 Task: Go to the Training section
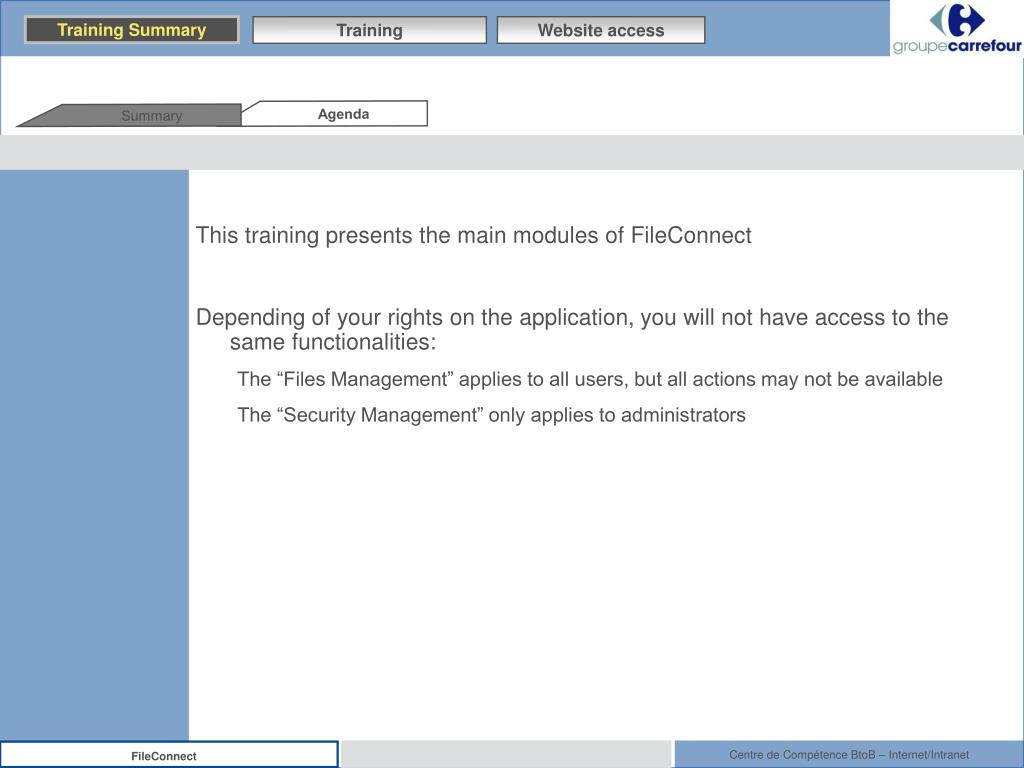click(370, 30)
